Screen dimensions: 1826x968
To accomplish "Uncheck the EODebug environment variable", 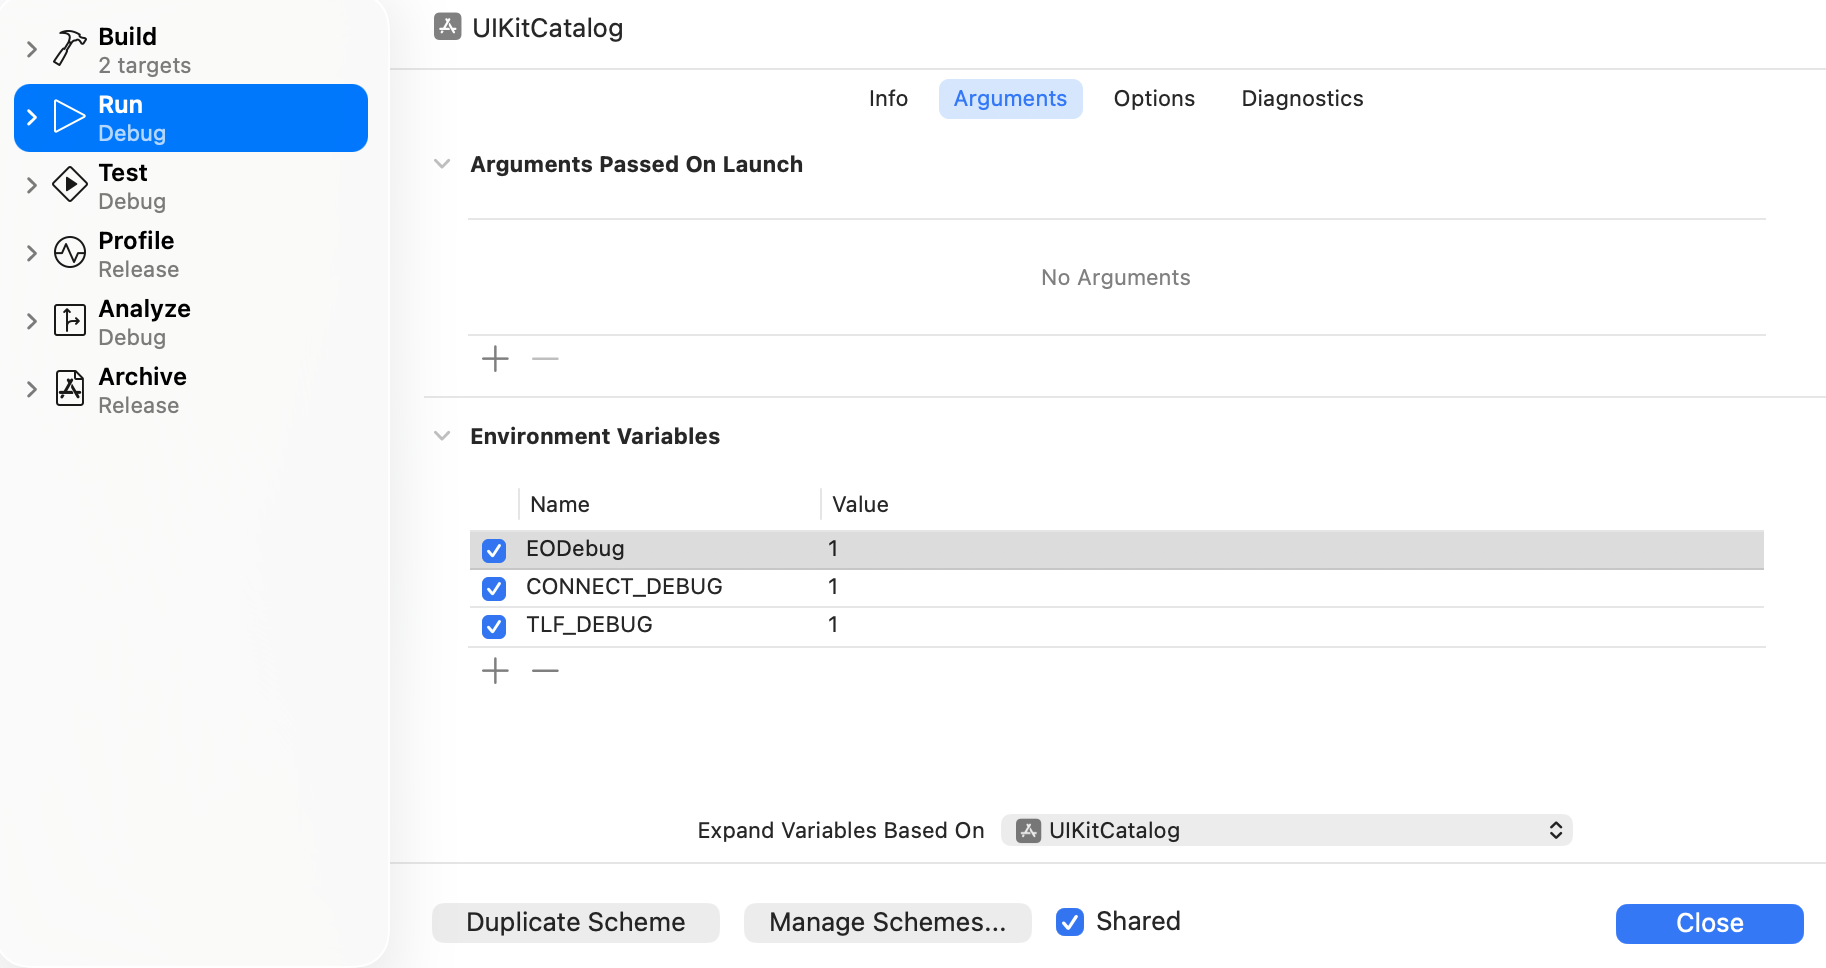I will [x=493, y=550].
